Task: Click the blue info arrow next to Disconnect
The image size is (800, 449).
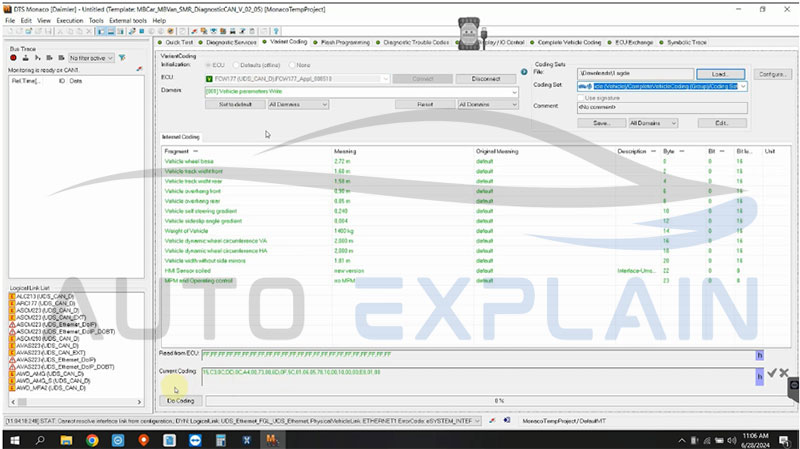Action: [524, 72]
